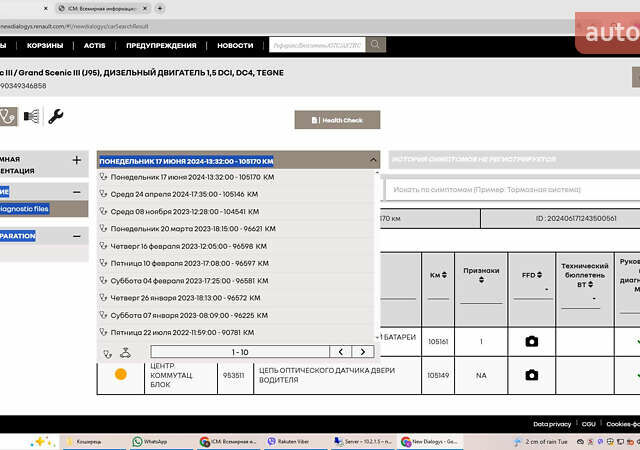
Task: Collapse the session date dropdown
Action: click(373, 160)
